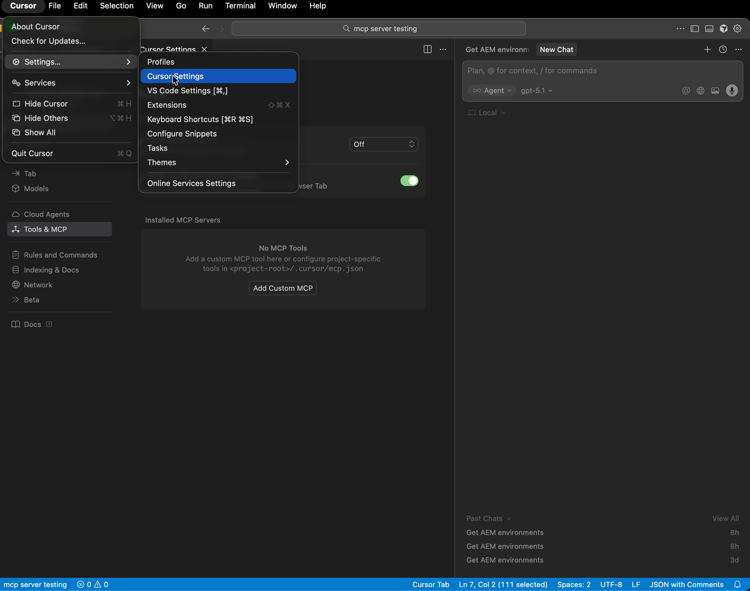Go back with the left arrow icon

pos(206,29)
